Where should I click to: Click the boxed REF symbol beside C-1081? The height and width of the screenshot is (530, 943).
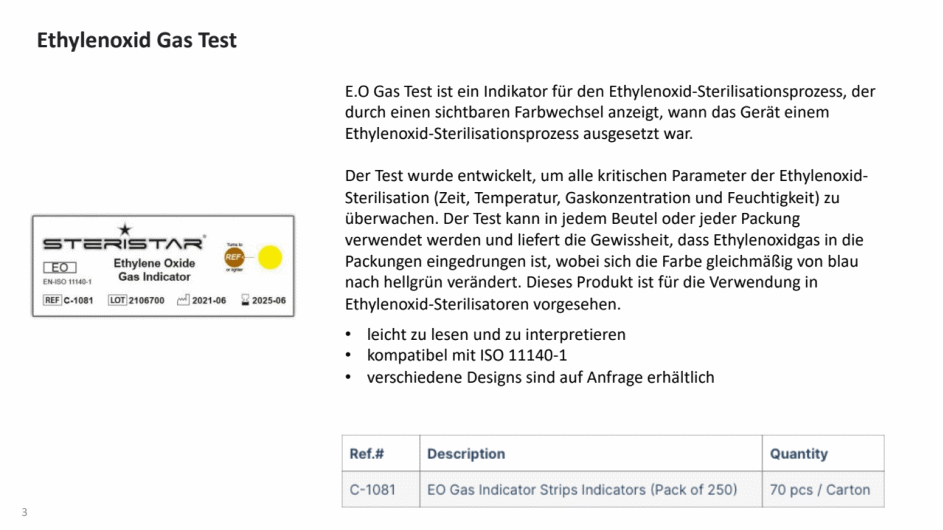[x=52, y=300]
